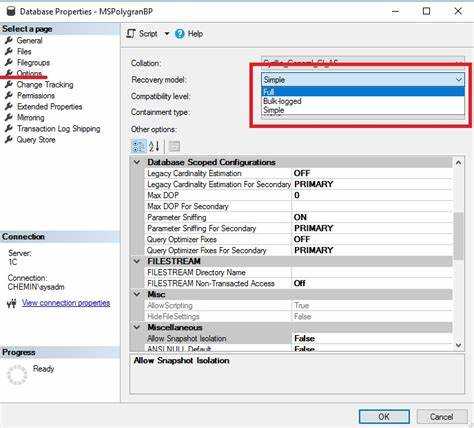The width and height of the screenshot is (474, 428).
Task: Open View connection properties link
Action: click(66, 303)
